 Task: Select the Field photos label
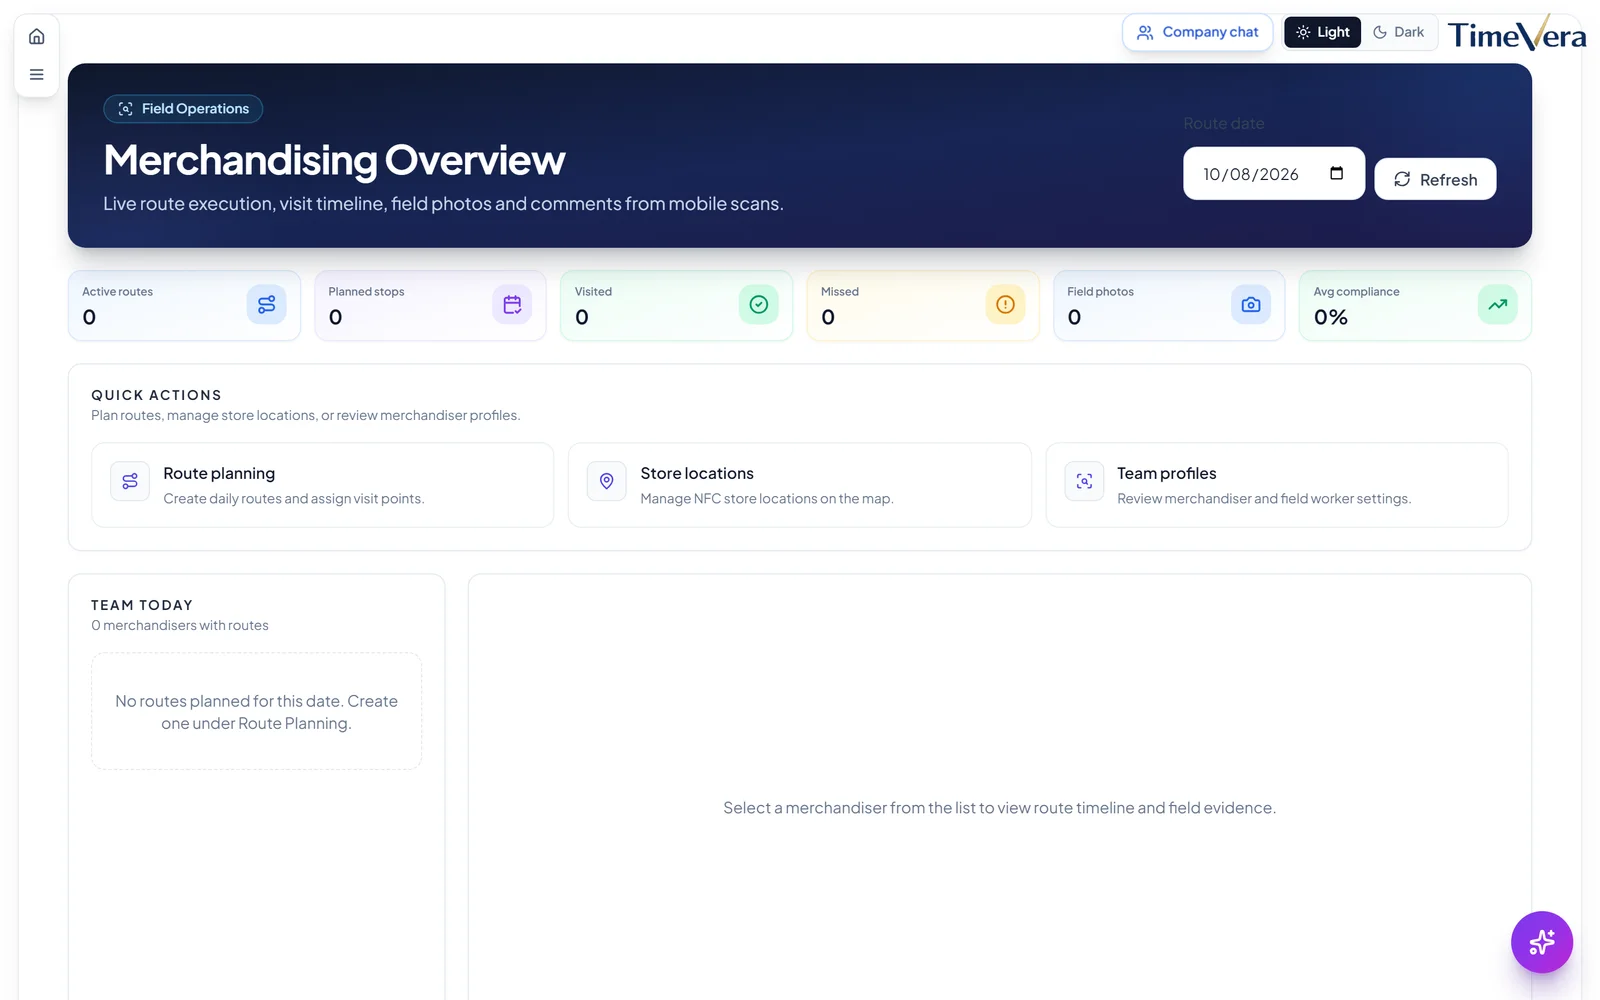pyautogui.click(x=1100, y=292)
